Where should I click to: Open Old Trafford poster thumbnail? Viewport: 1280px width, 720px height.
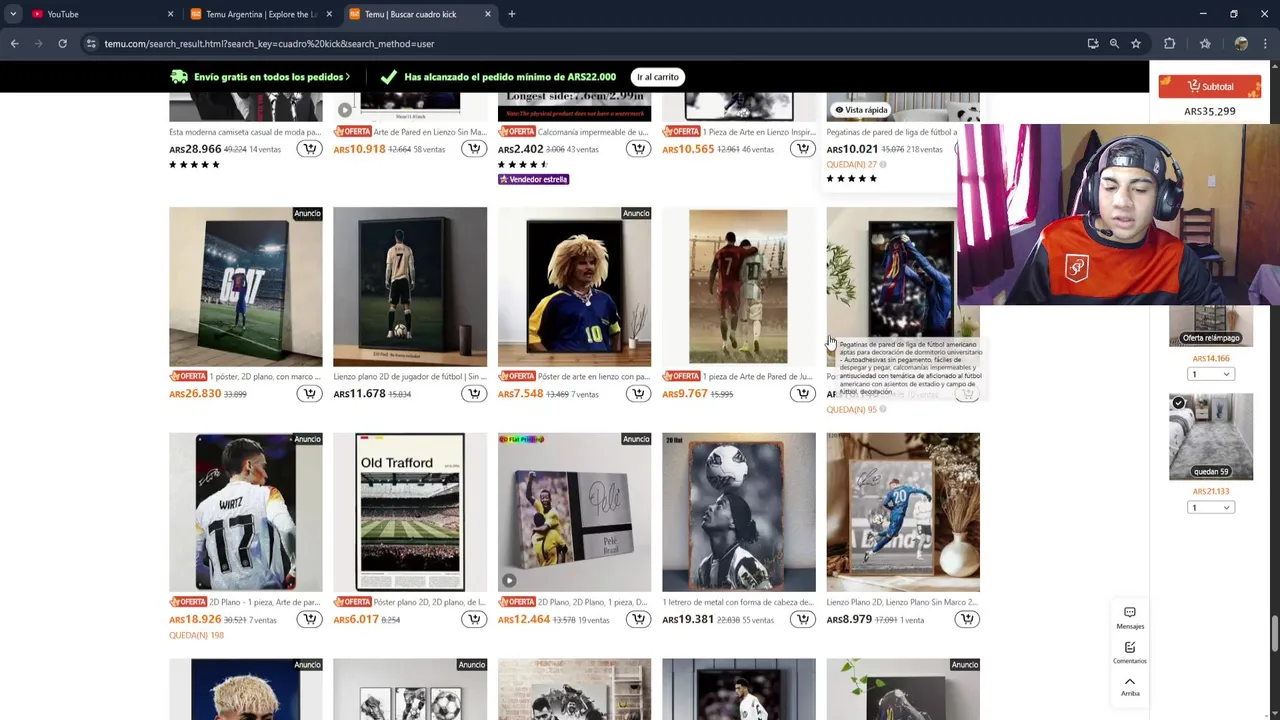pos(410,512)
